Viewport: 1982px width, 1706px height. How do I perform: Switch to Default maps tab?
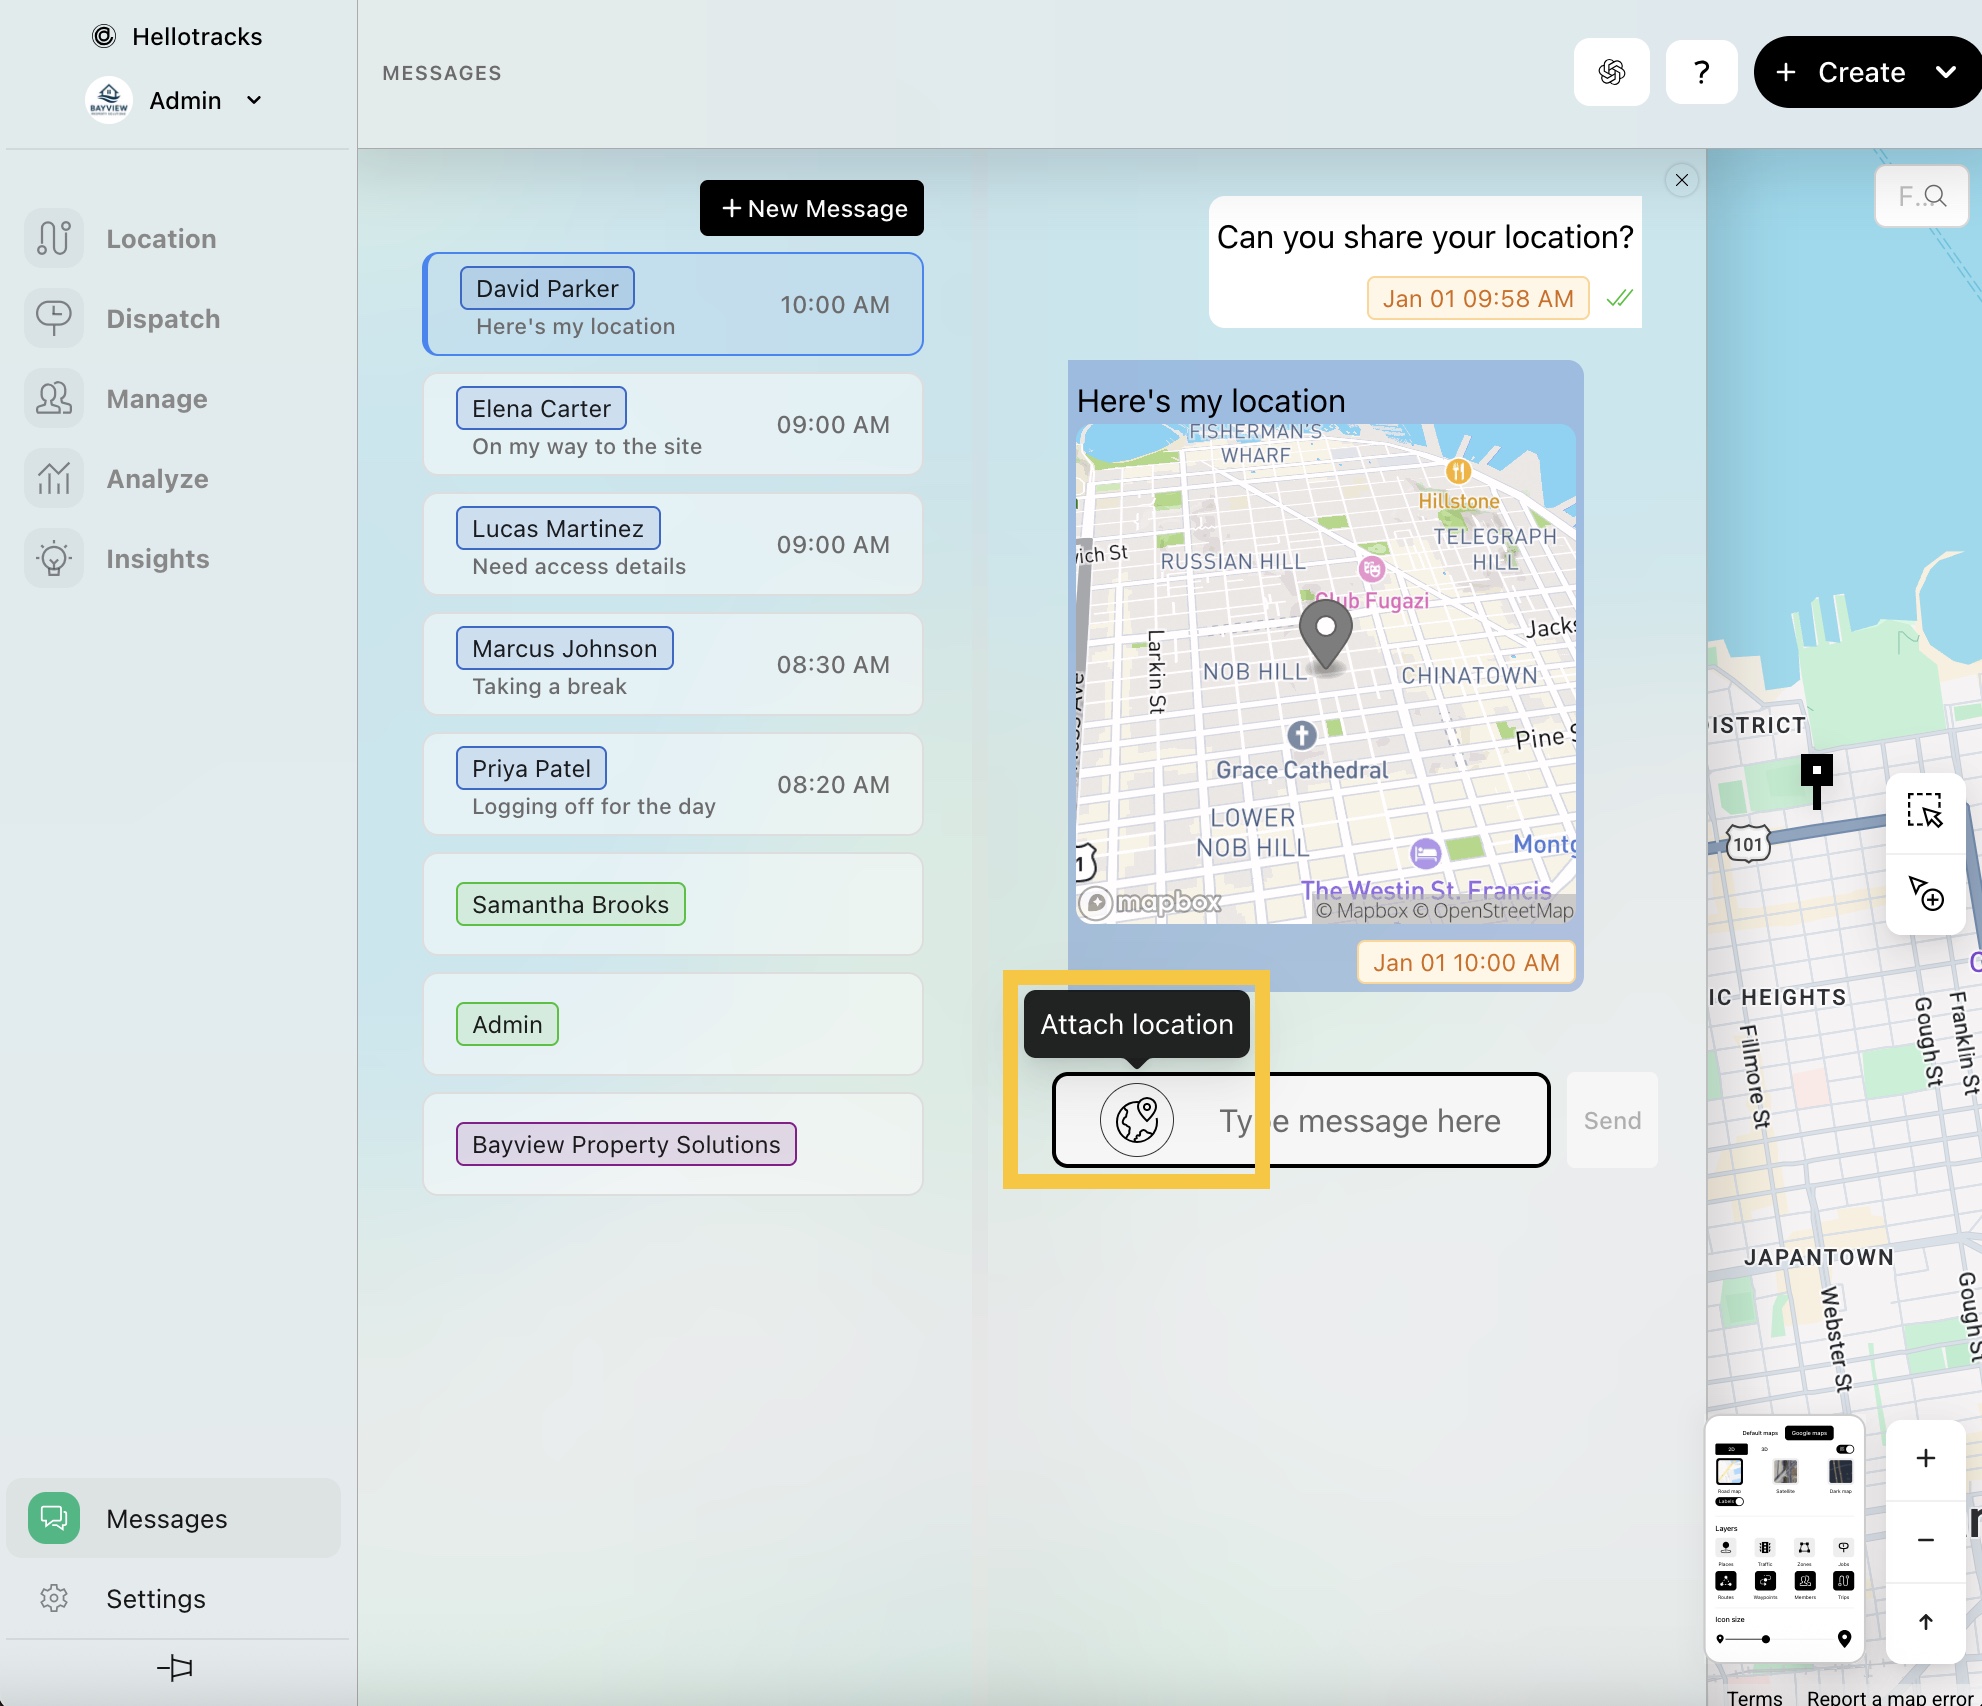pyautogui.click(x=1759, y=1433)
